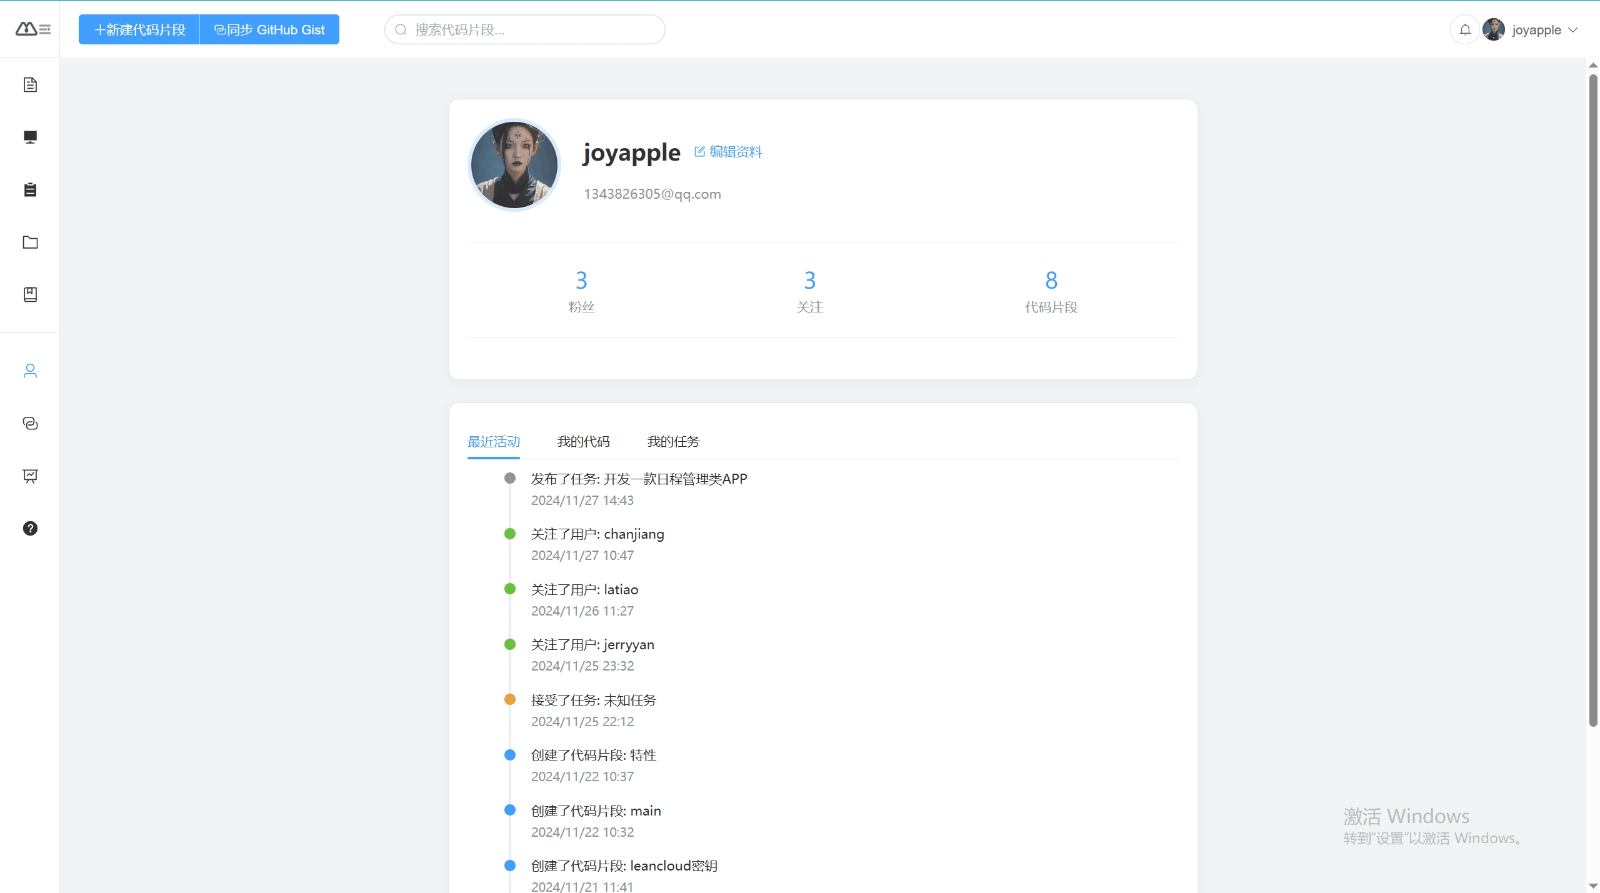
Task: Click the timestamp 2024/11/27 14:43
Action: [x=582, y=501]
